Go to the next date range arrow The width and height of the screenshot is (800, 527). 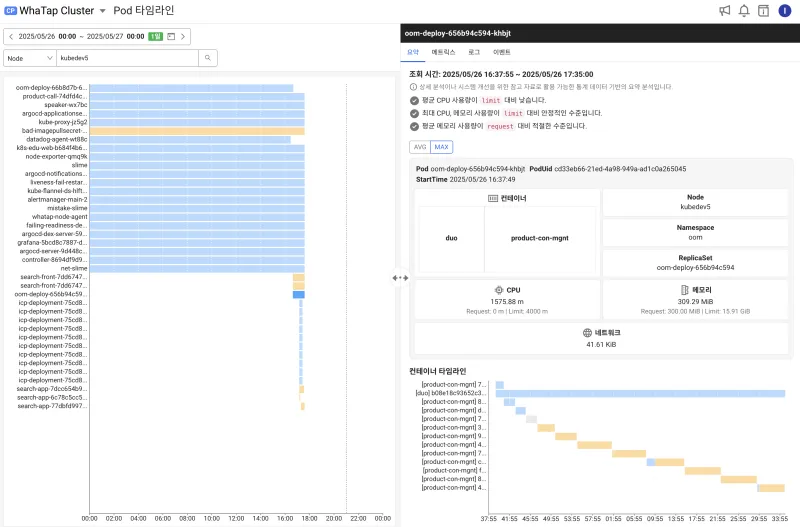[183, 37]
